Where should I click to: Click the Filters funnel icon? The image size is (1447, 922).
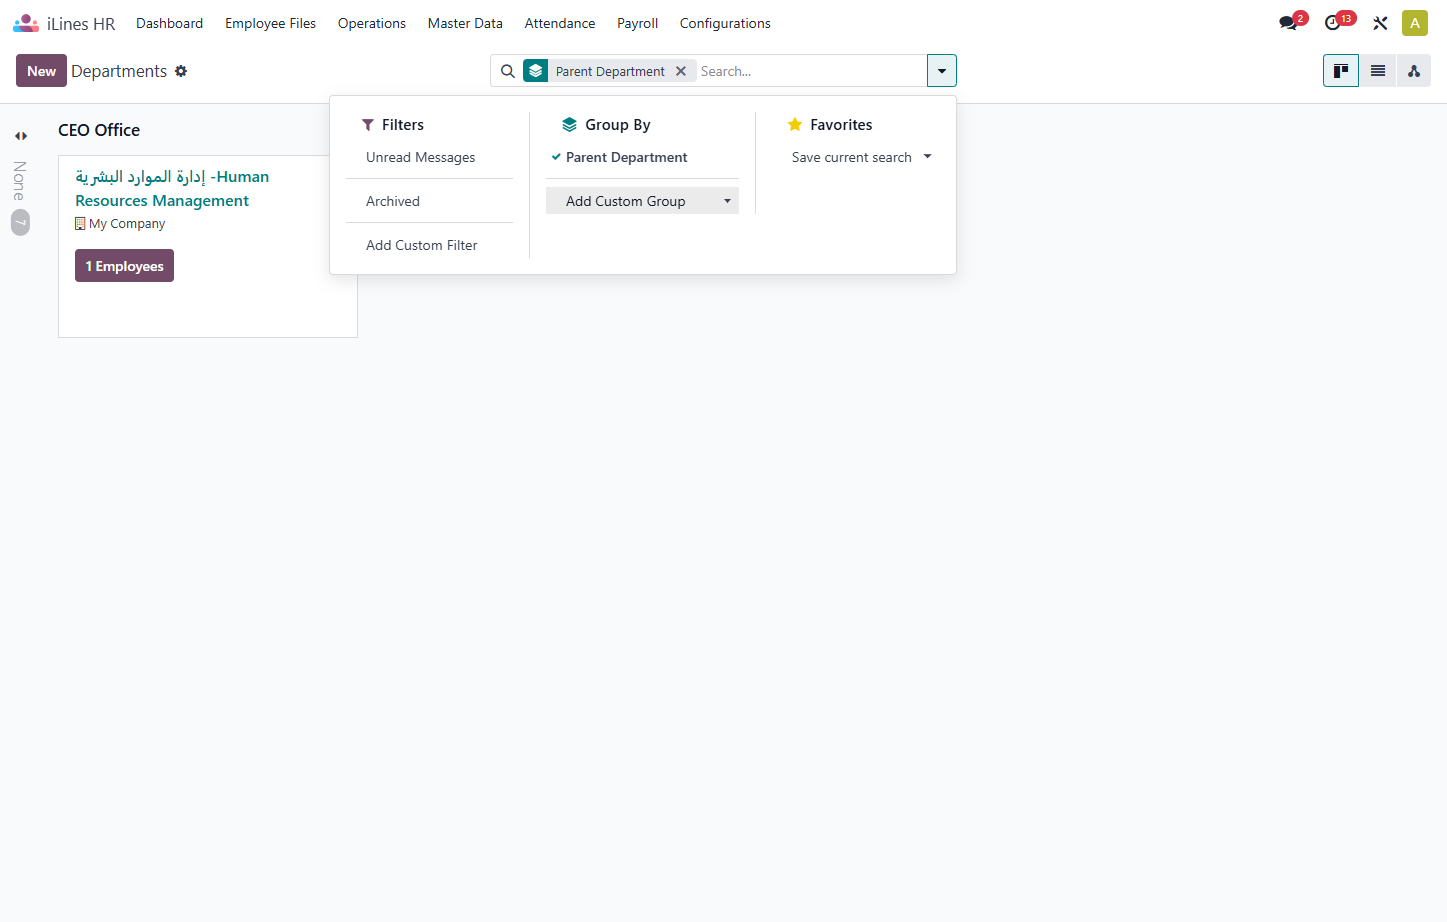coord(368,125)
